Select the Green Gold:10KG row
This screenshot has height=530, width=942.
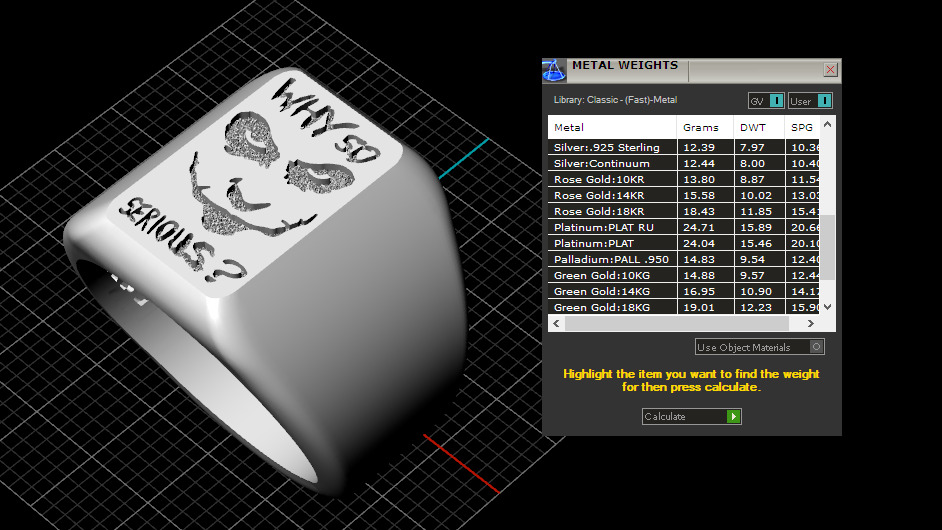tap(684, 275)
